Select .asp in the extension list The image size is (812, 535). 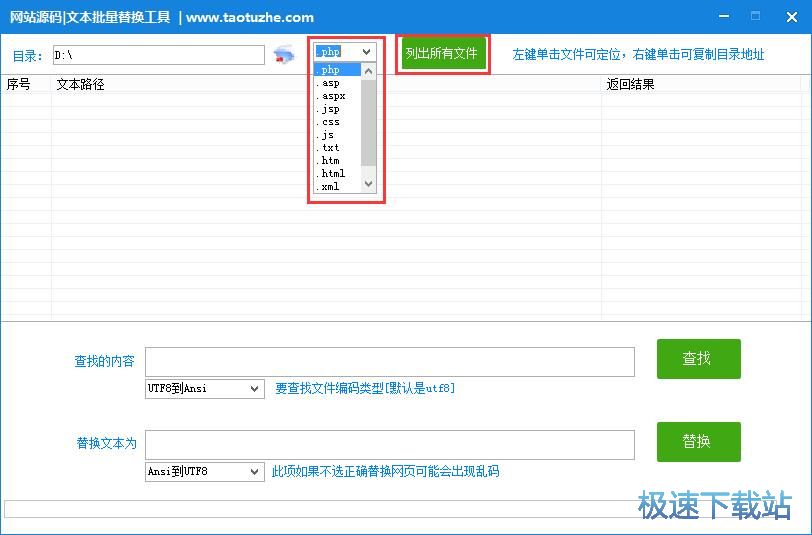[338, 83]
